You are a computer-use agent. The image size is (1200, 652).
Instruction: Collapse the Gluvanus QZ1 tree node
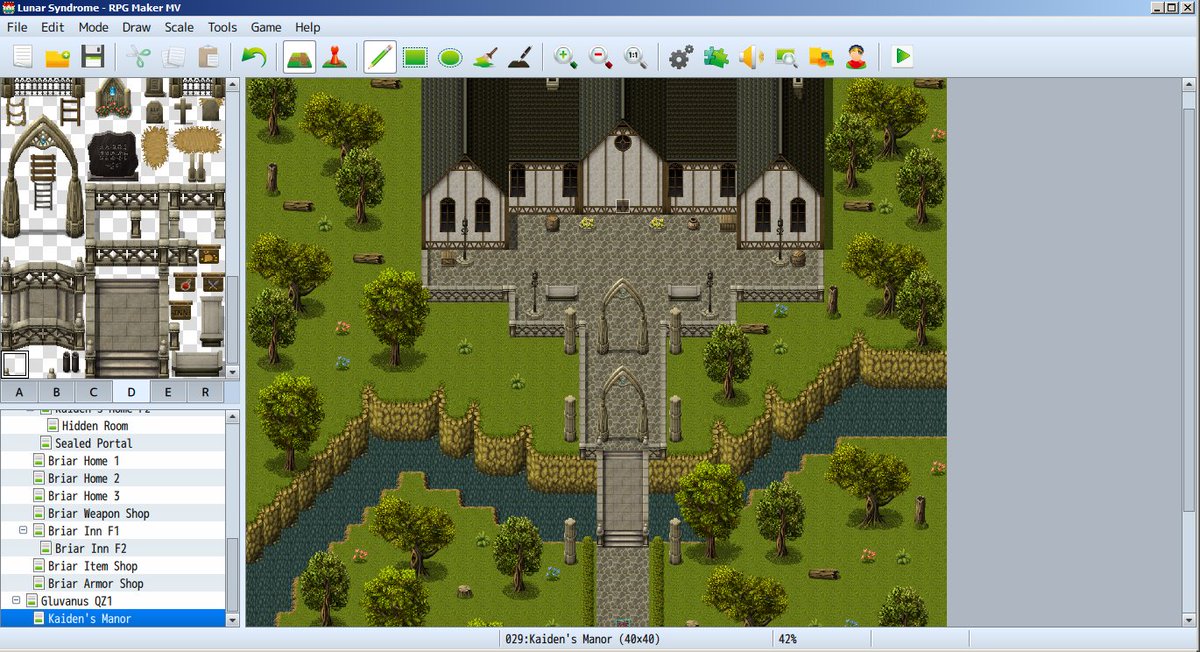pyautogui.click(x=16, y=601)
